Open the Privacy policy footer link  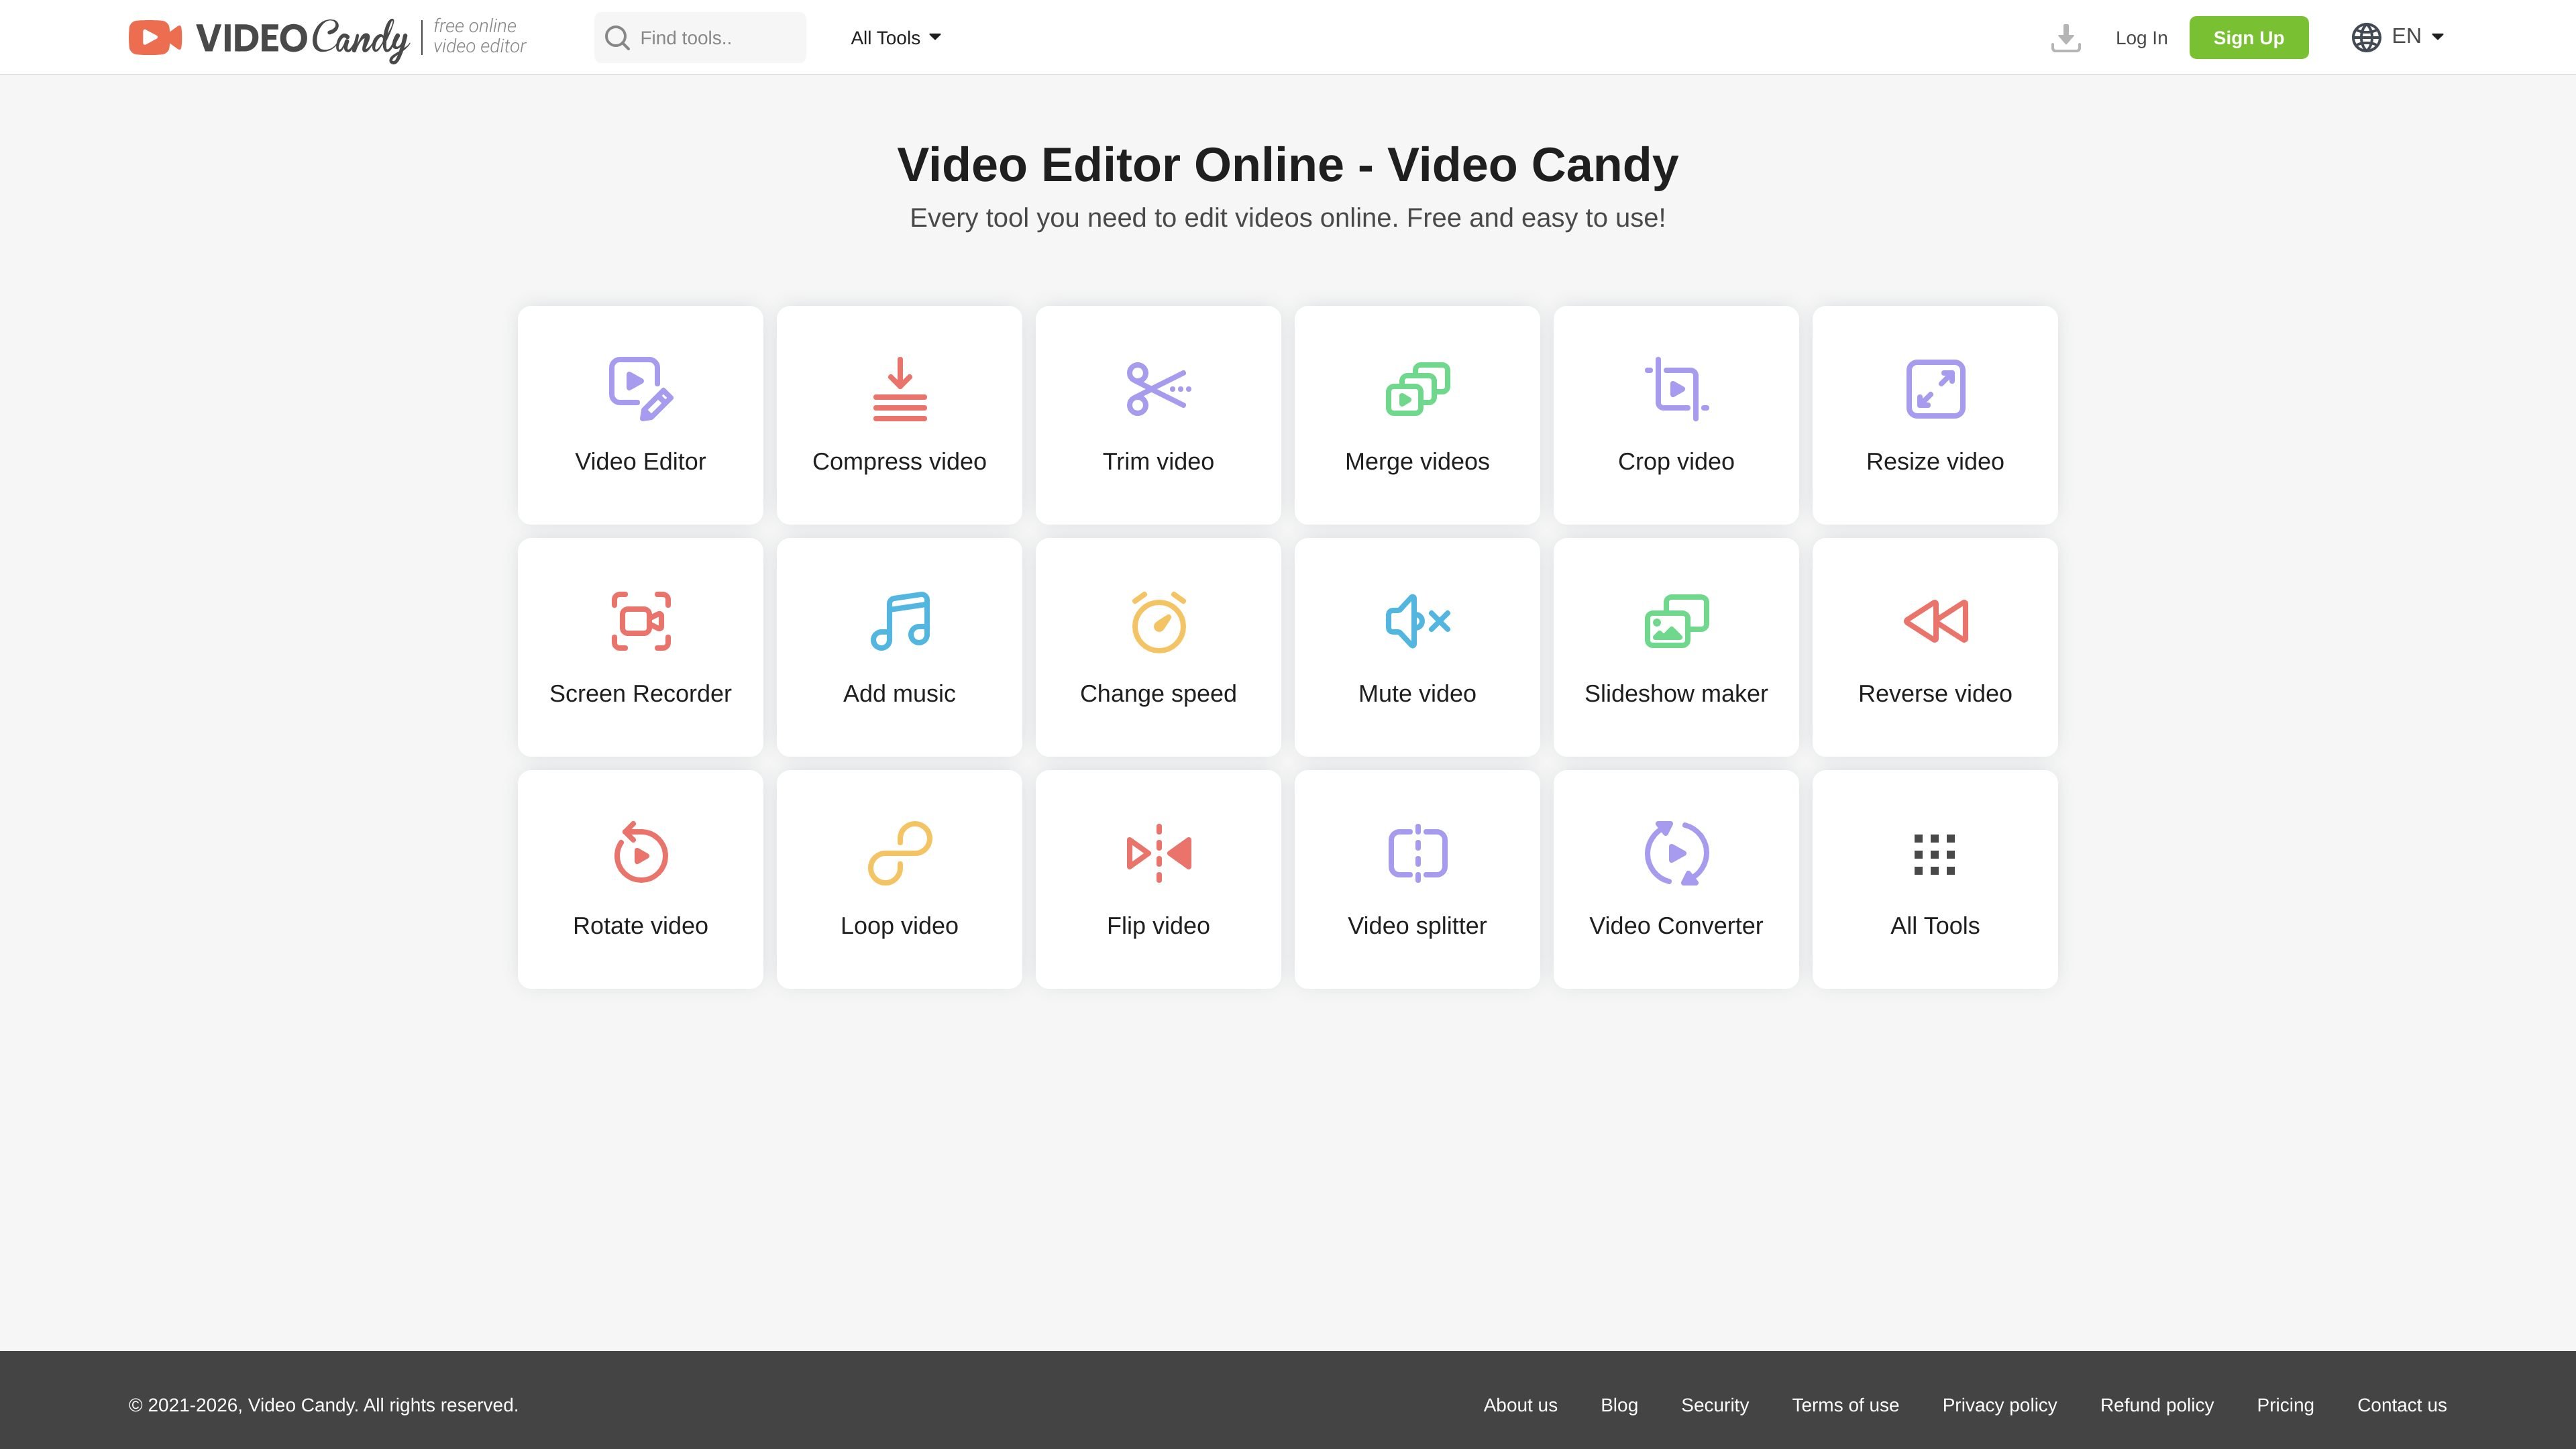pos(1999,1405)
